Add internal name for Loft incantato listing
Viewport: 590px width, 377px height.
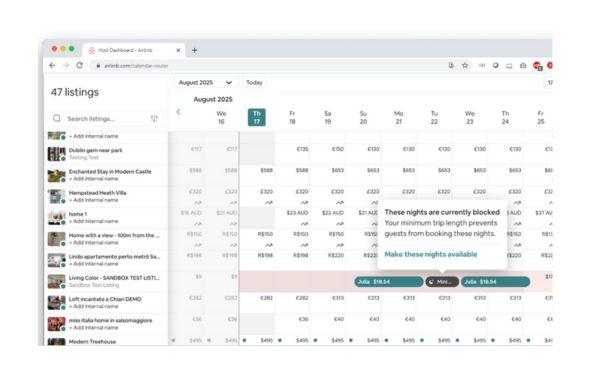point(94,306)
